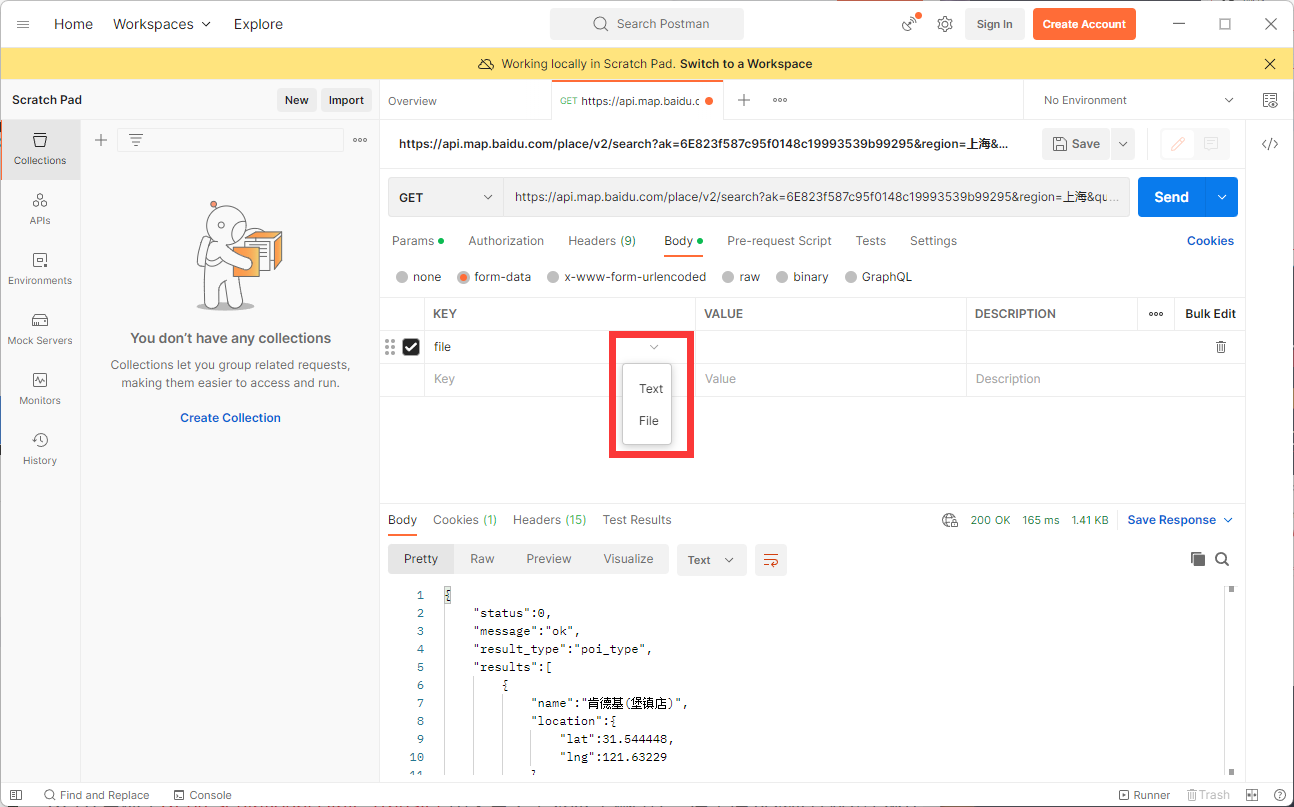Toggle the wrap lines icon in response

click(771, 560)
